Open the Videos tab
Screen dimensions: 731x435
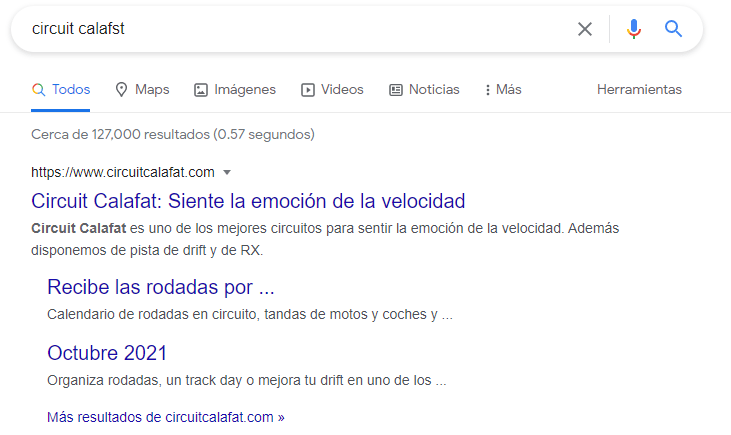coord(332,90)
